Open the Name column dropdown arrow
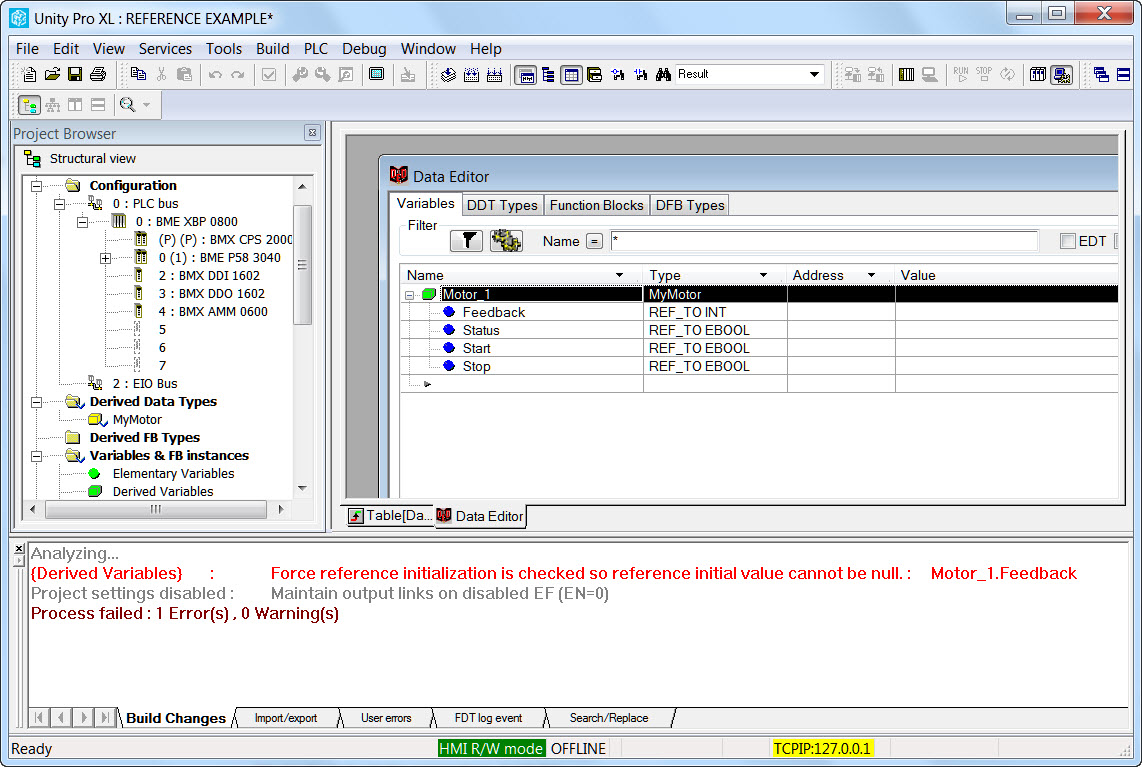 [x=619, y=275]
